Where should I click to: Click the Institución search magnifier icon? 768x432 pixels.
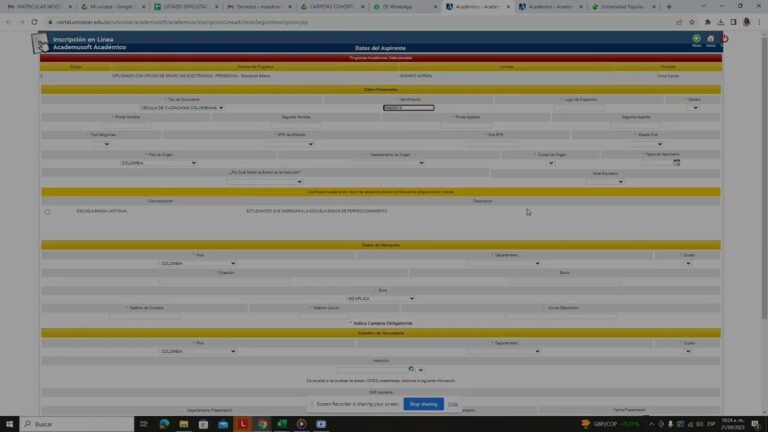point(411,369)
